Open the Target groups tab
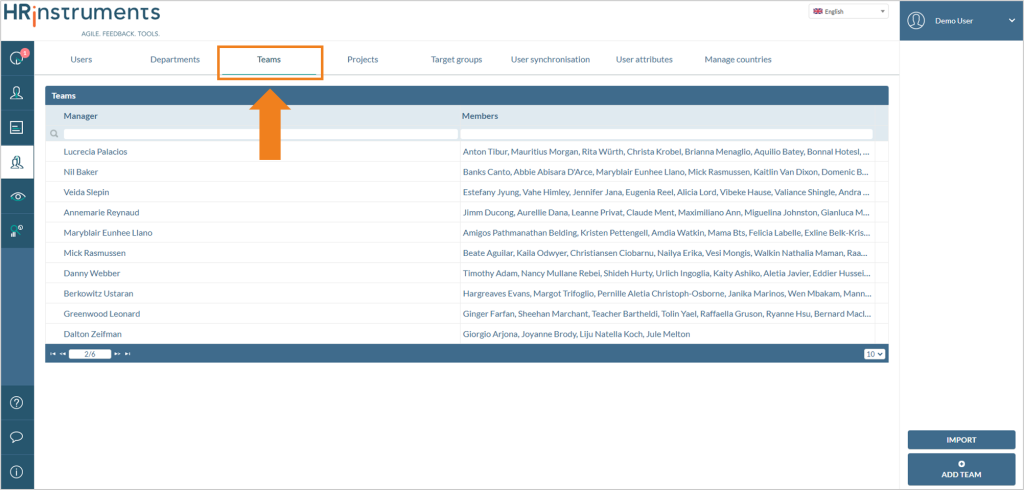 [x=456, y=59]
